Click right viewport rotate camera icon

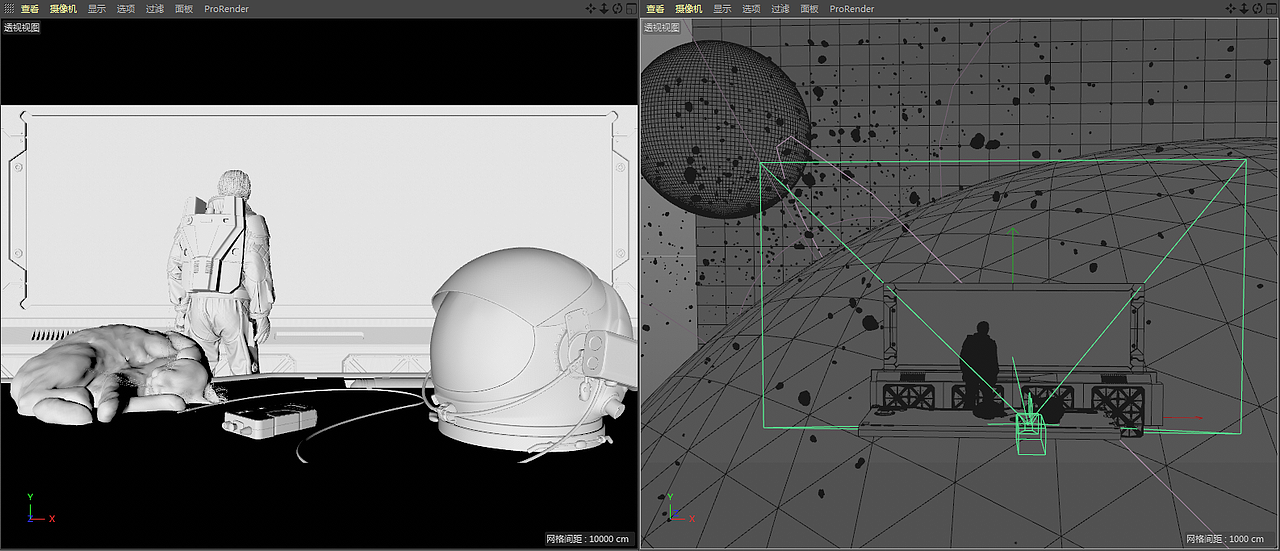(1257, 8)
